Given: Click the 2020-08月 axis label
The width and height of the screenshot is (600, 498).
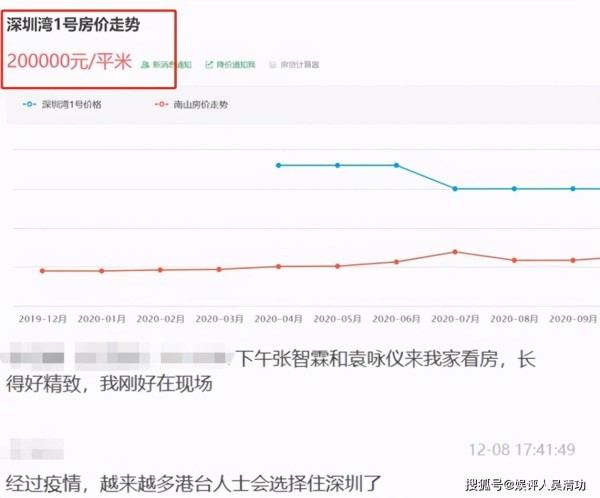Looking at the screenshot, I should [514, 319].
